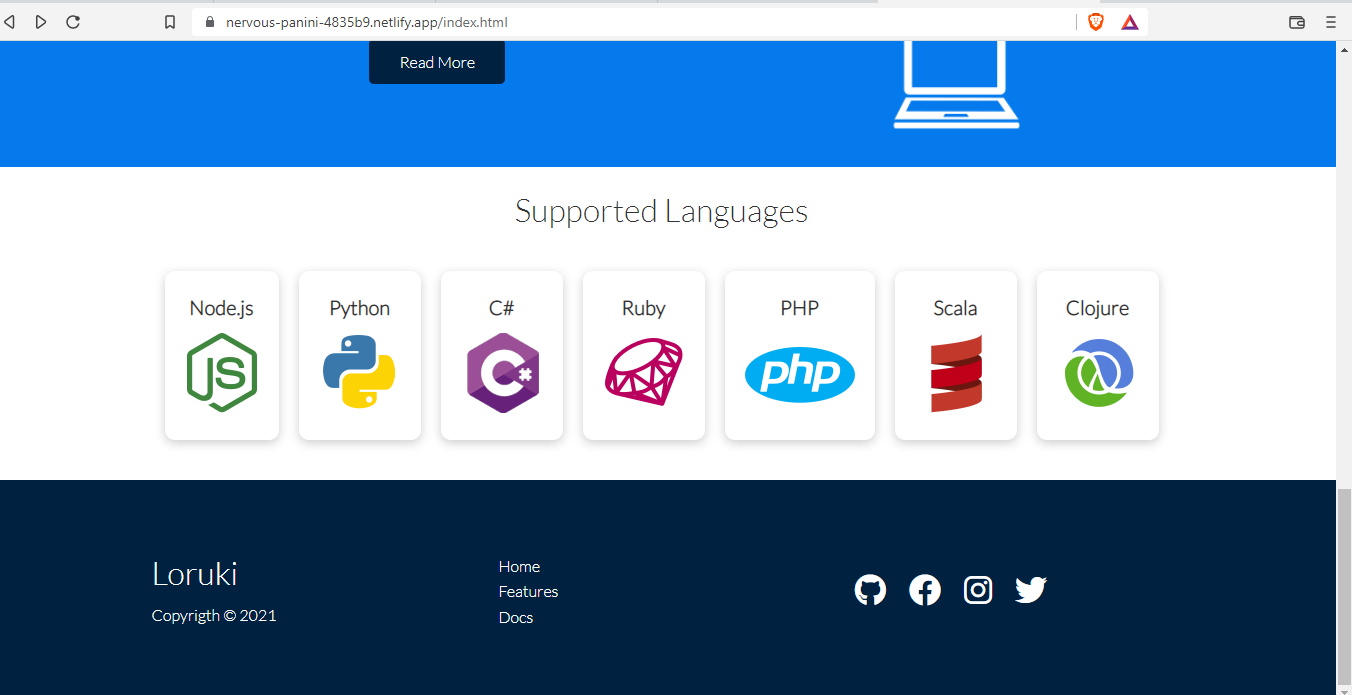Open the Instagram social icon
The width and height of the screenshot is (1352, 695).
[x=978, y=590]
